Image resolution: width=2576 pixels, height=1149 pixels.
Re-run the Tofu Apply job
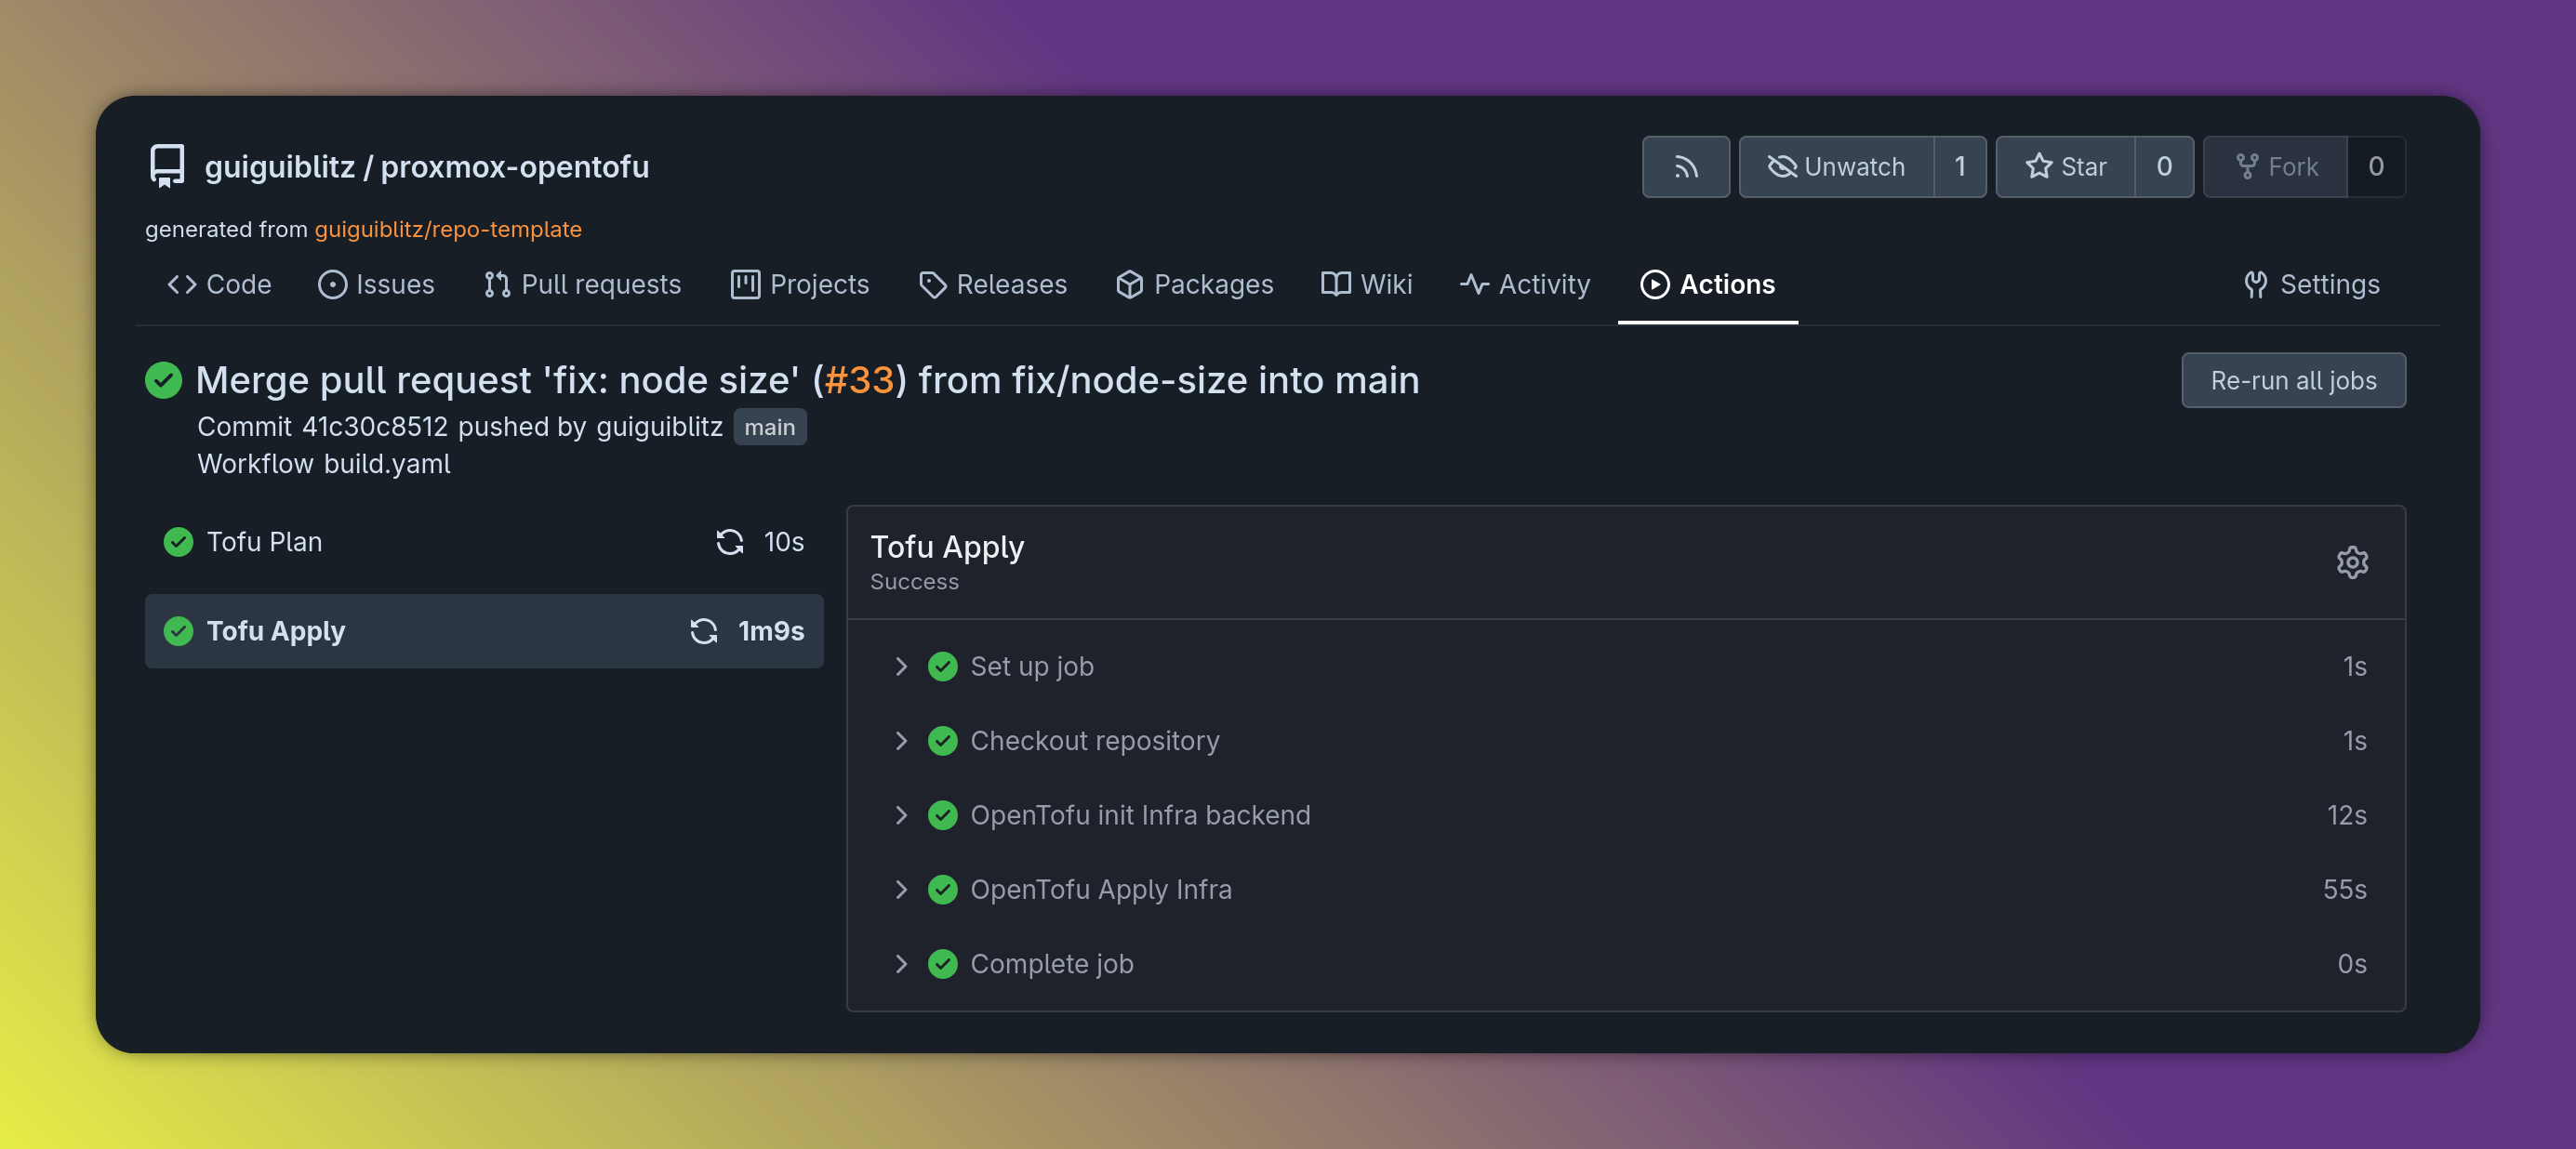(x=704, y=631)
